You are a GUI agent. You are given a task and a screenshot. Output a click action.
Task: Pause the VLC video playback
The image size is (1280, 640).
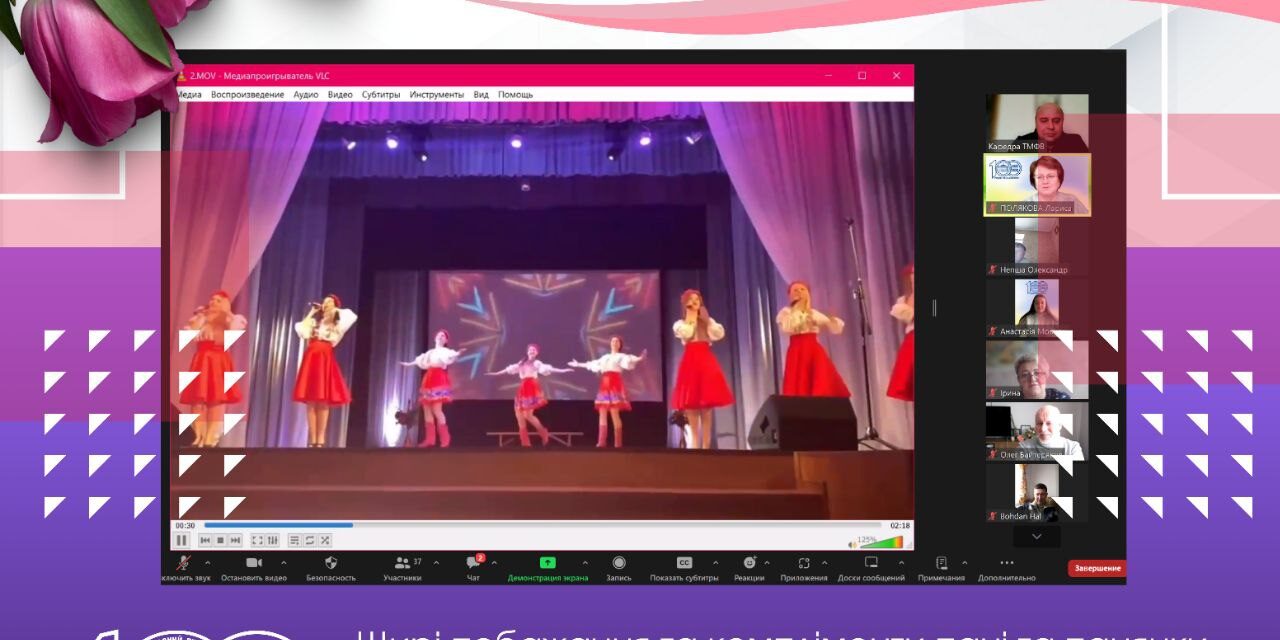pyautogui.click(x=182, y=540)
